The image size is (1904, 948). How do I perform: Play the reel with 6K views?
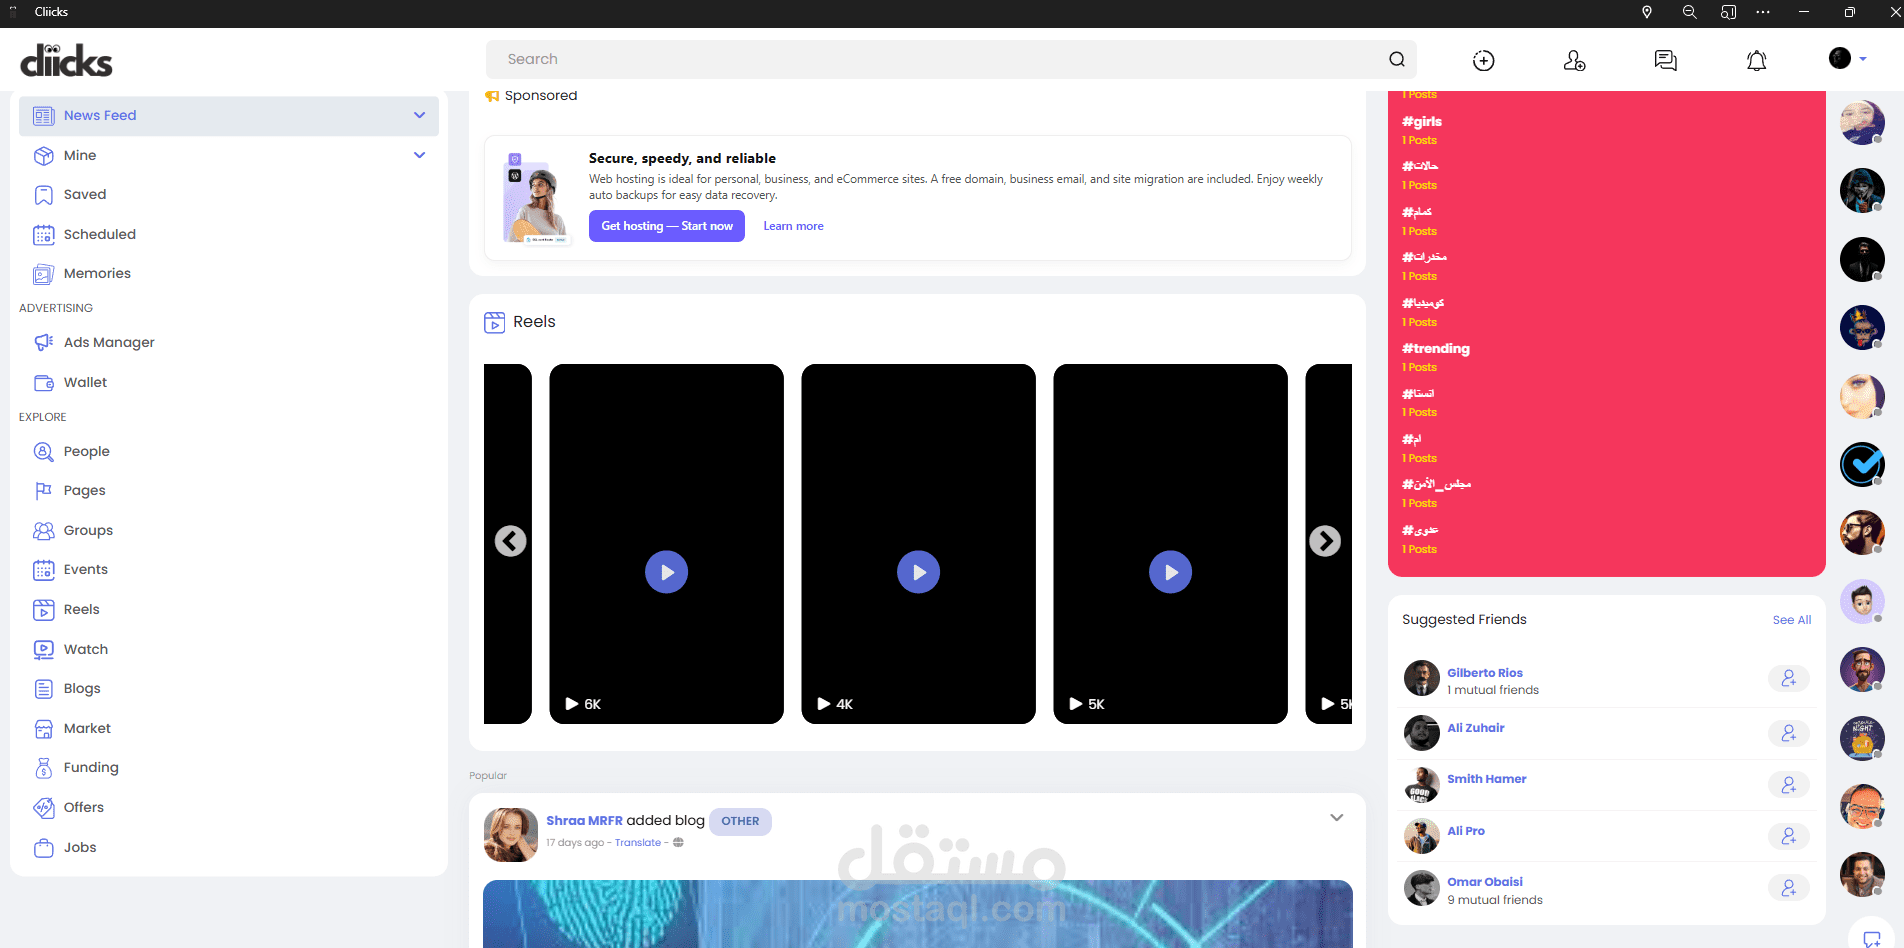pyautogui.click(x=667, y=572)
